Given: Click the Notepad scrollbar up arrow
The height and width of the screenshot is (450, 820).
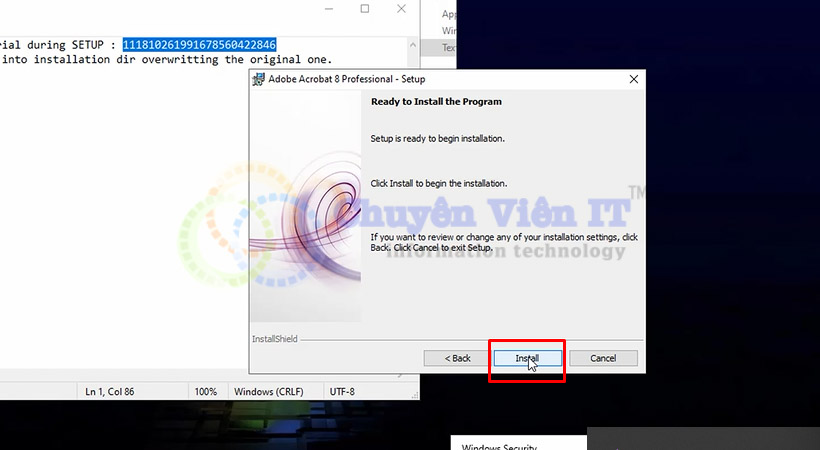Looking at the screenshot, I should 413,45.
